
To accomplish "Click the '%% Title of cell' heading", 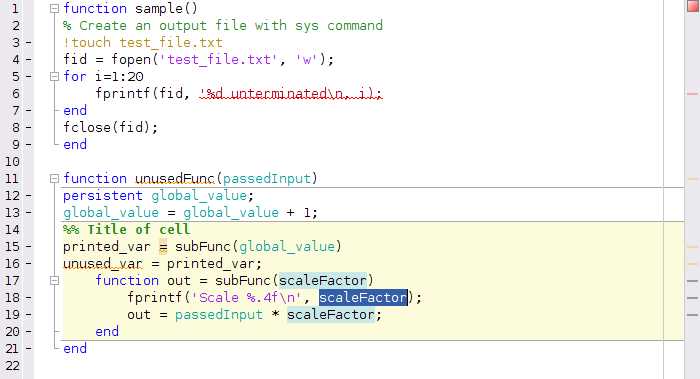I will [x=127, y=229].
